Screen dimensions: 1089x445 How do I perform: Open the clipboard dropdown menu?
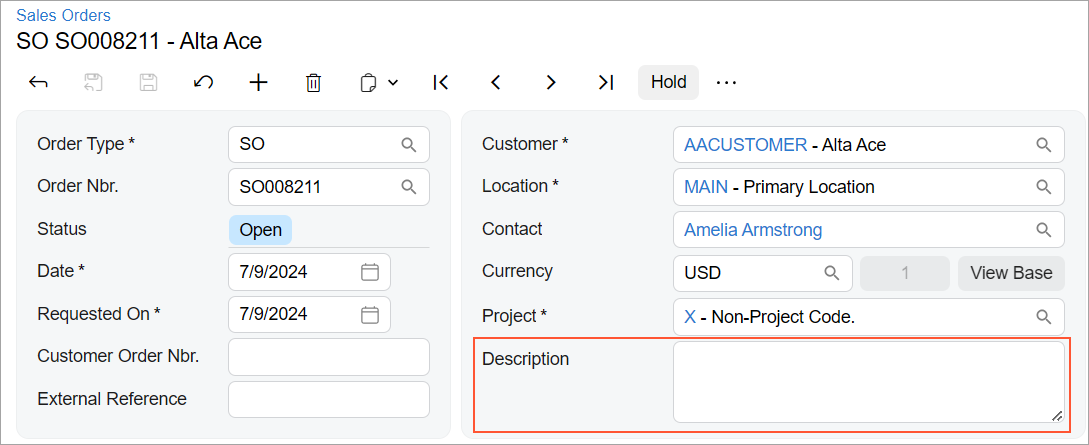point(379,82)
